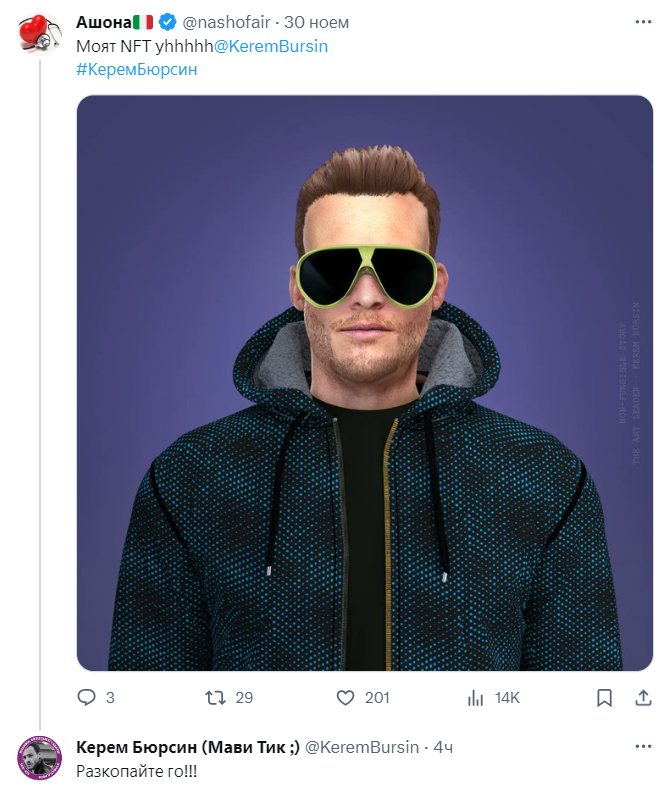Open view analytics bar-chart icon

476,697
